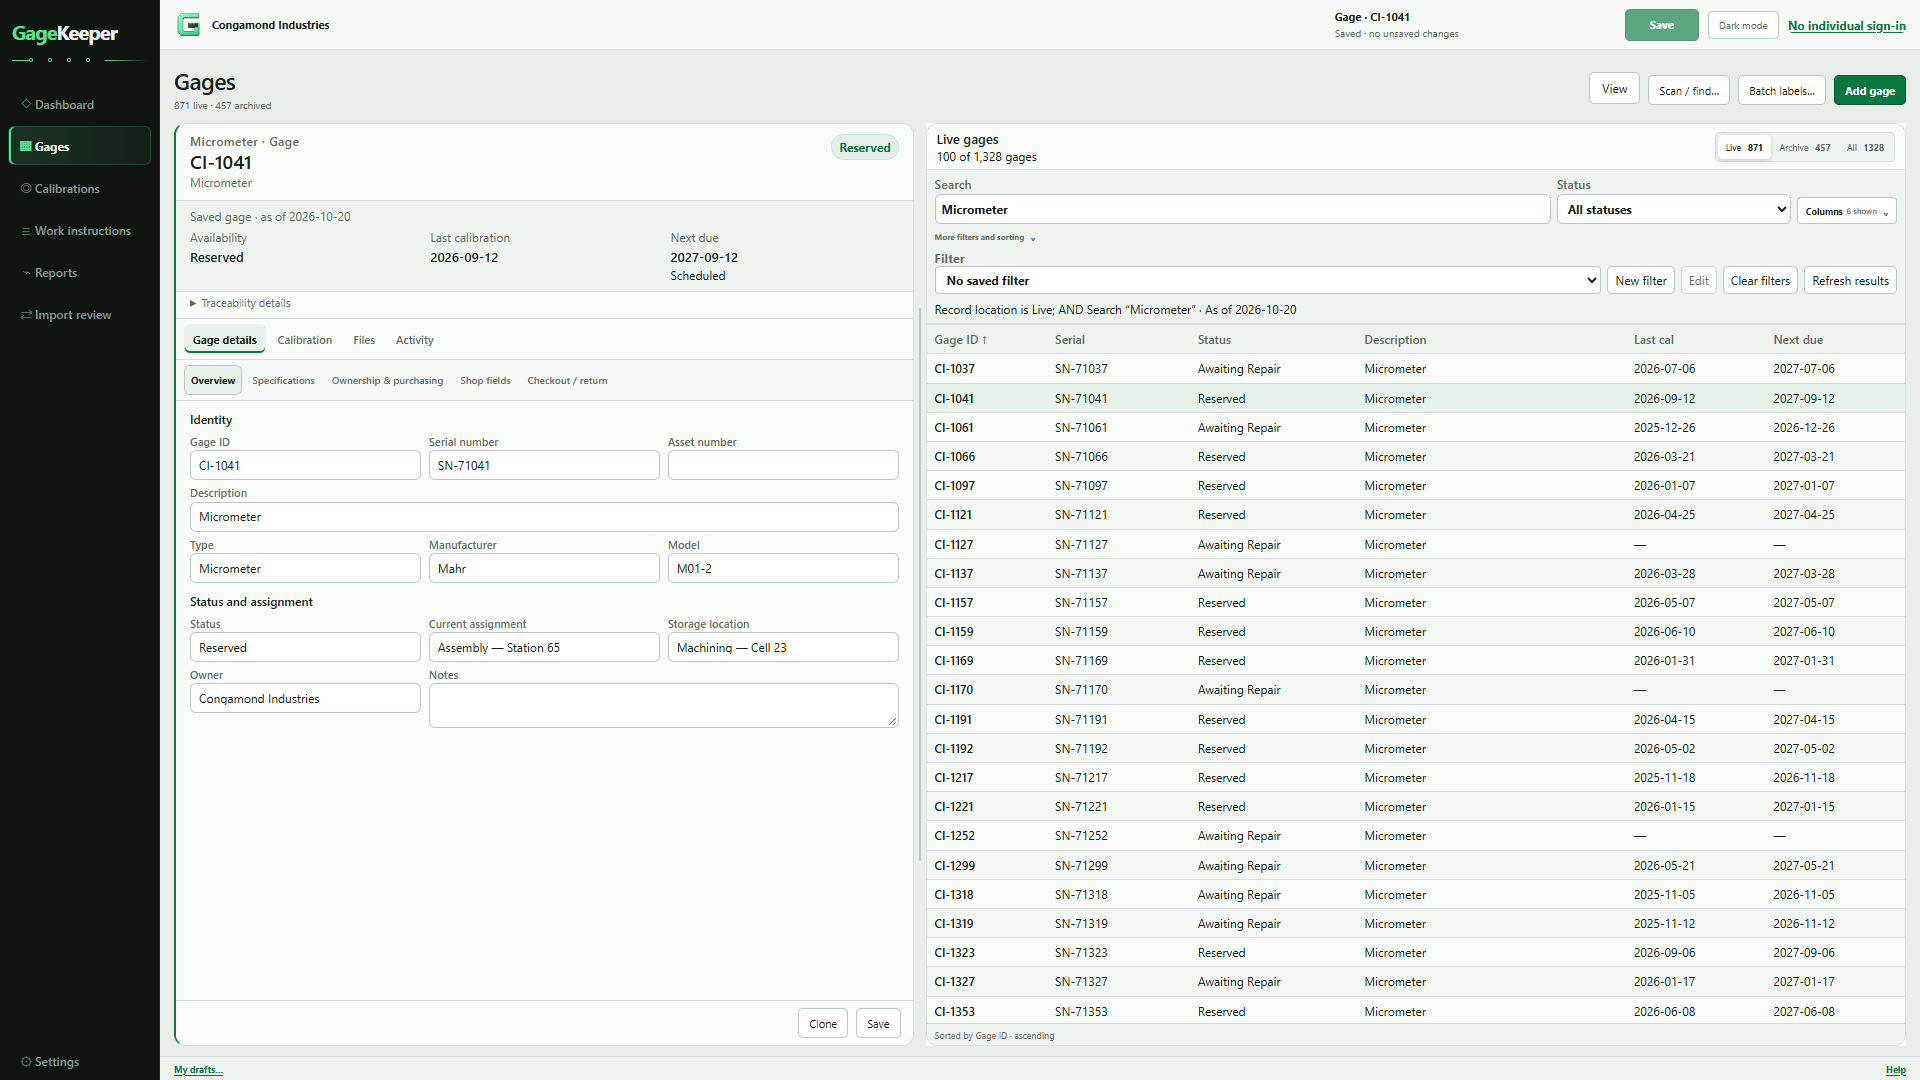The width and height of the screenshot is (1920, 1080).
Task: Sort by Gage ID column header
Action: (960, 340)
